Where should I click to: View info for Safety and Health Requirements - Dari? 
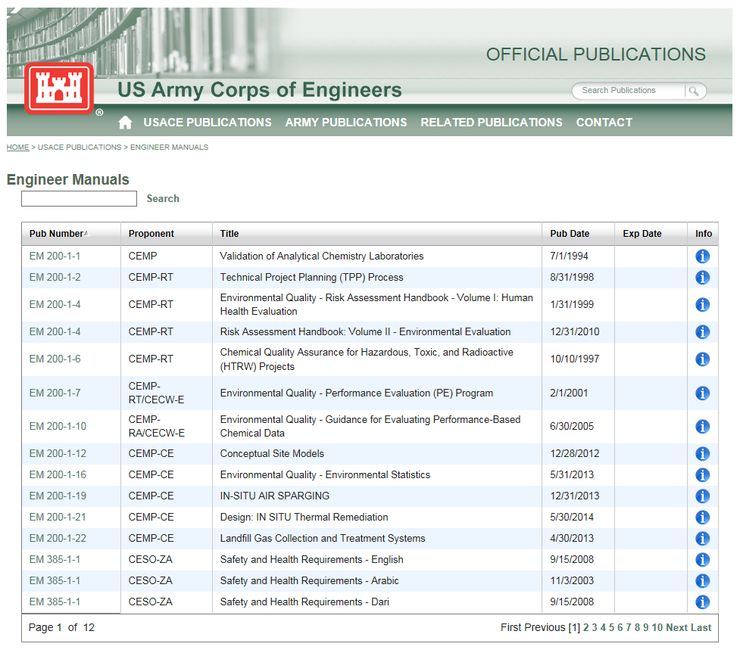(x=702, y=602)
